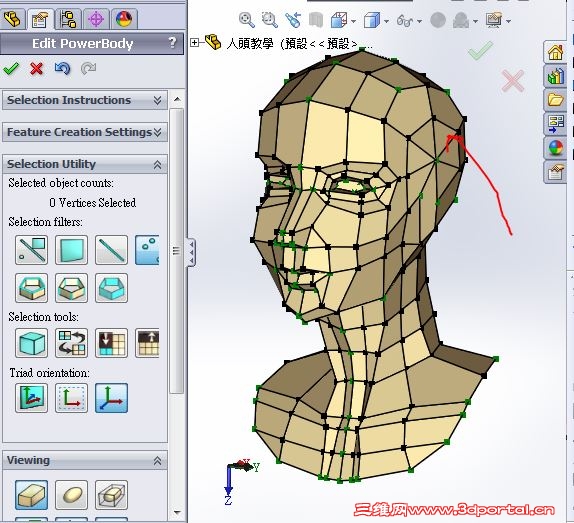The width and height of the screenshot is (574, 523).
Task: Click the Edit Appearance sphere icon
Action: coord(438,20)
